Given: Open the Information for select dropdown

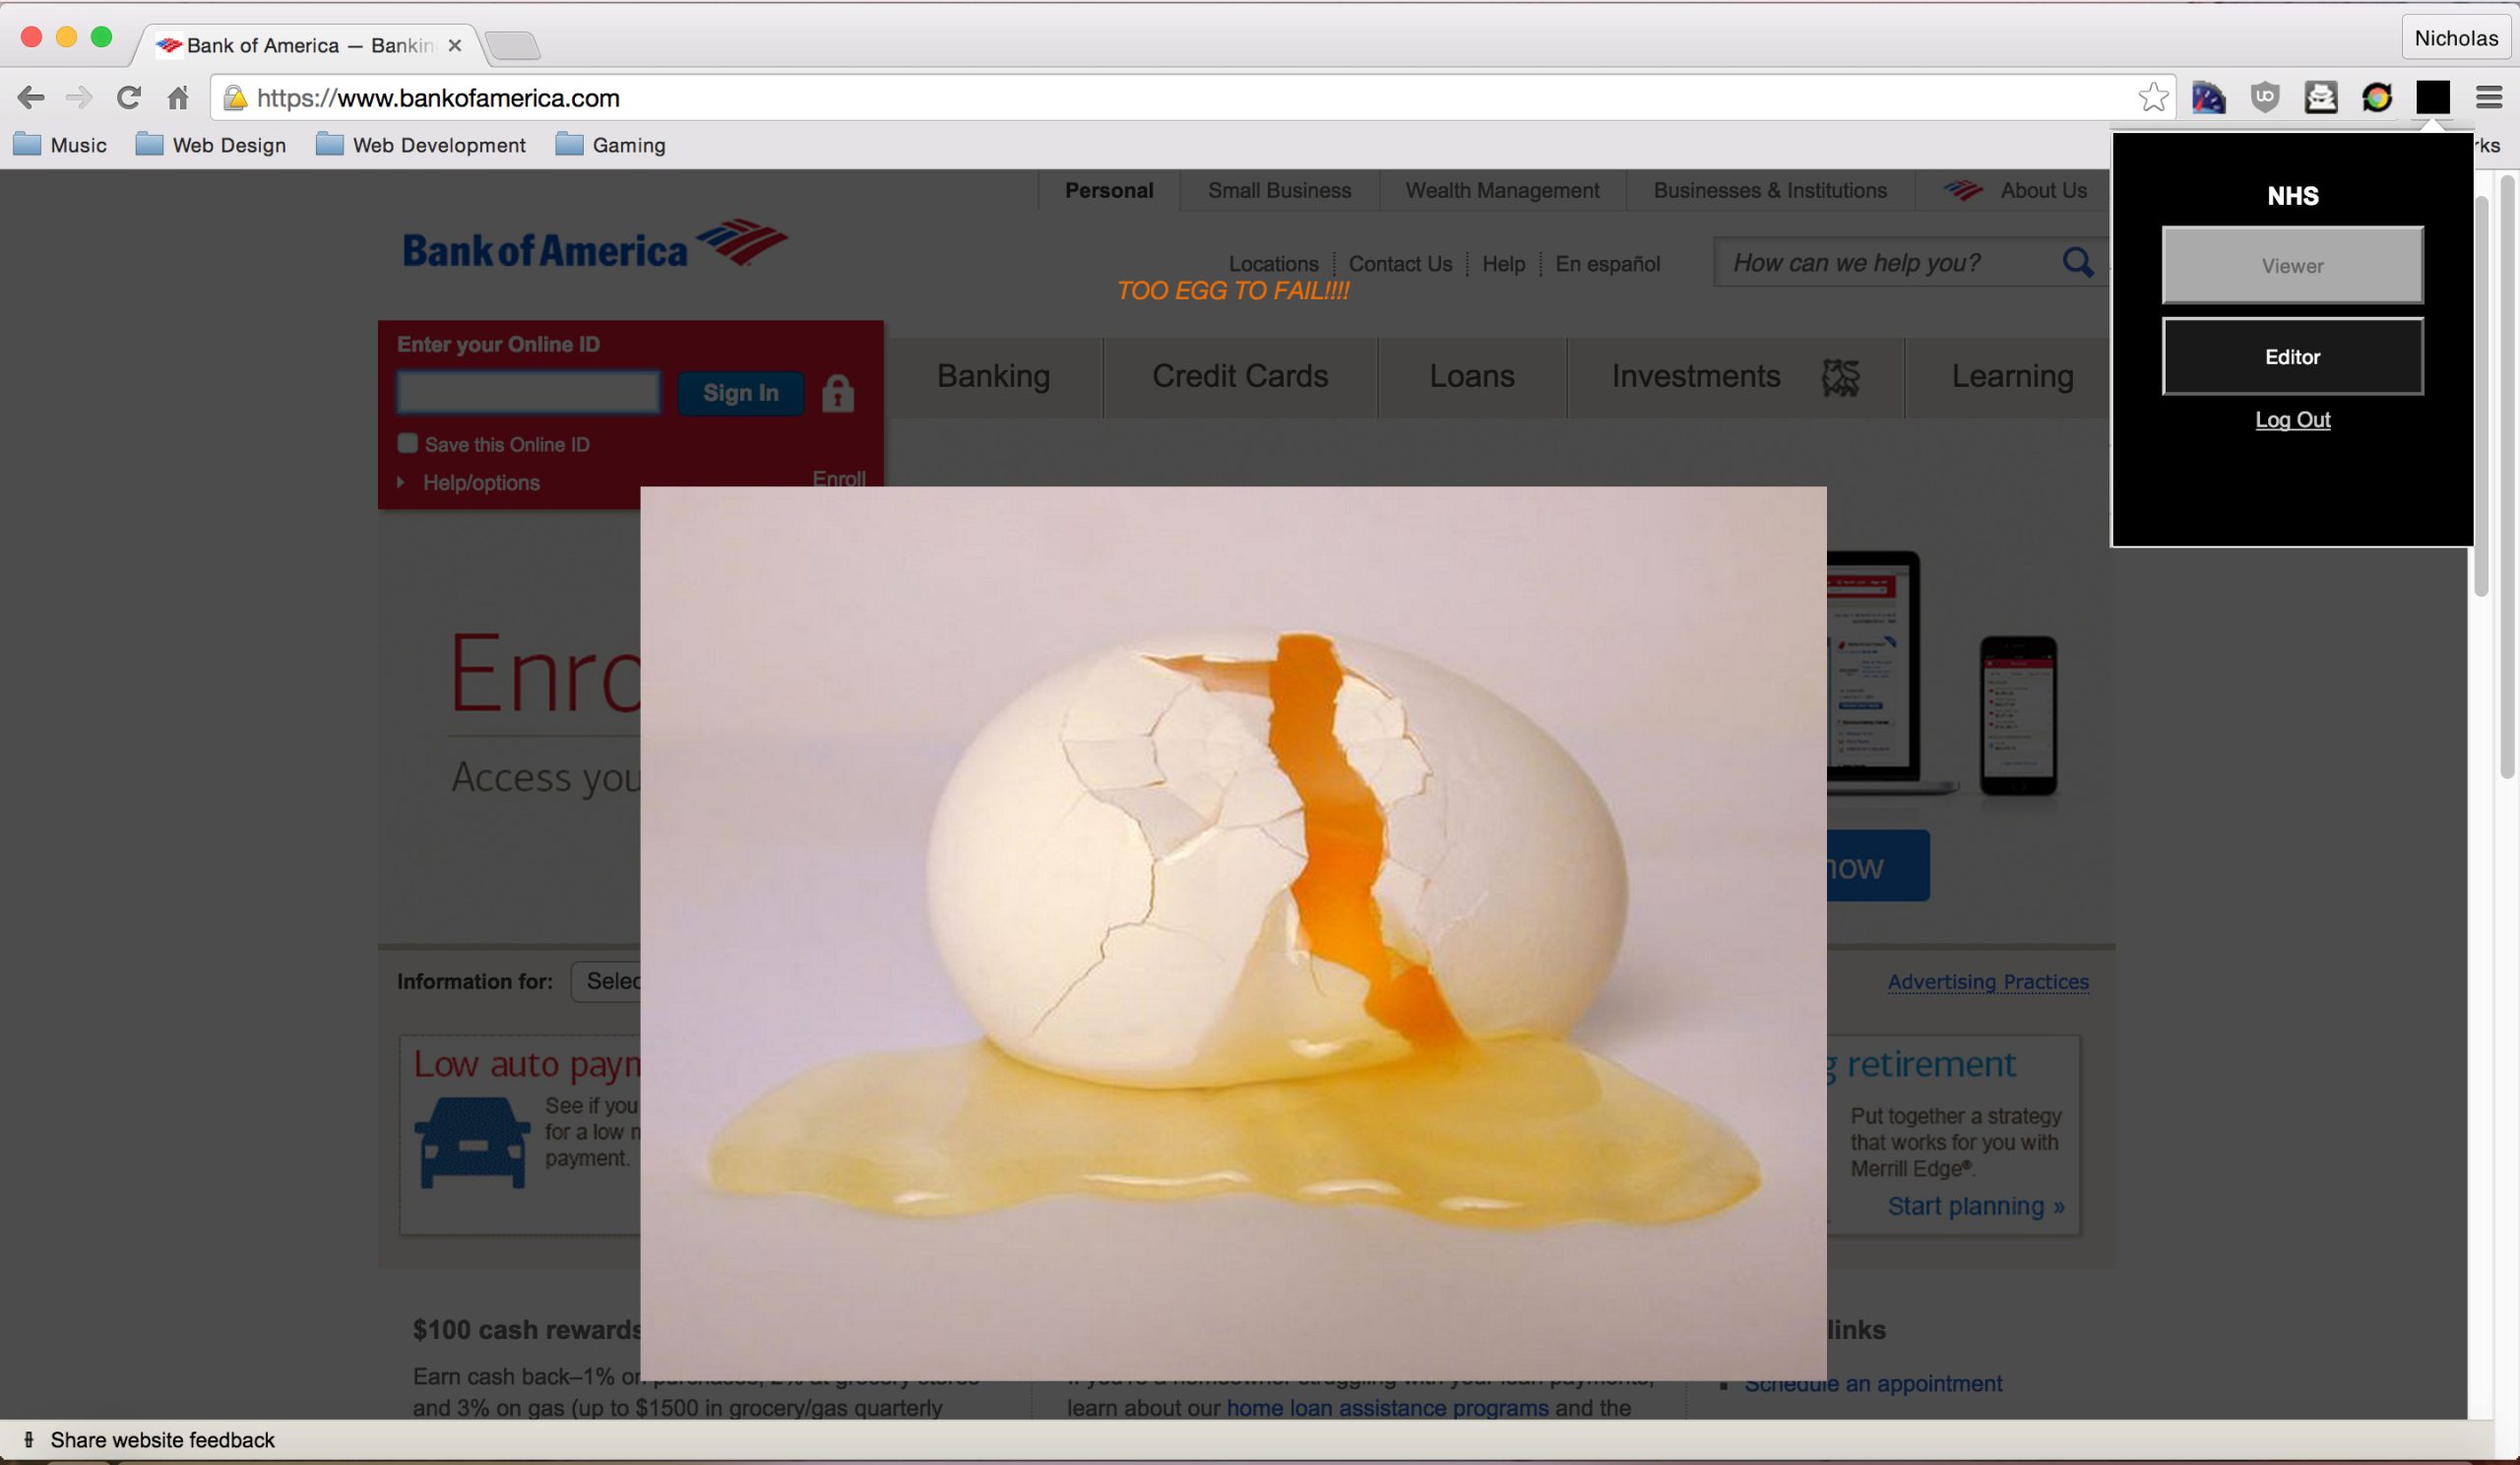Looking at the screenshot, I should [606, 981].
